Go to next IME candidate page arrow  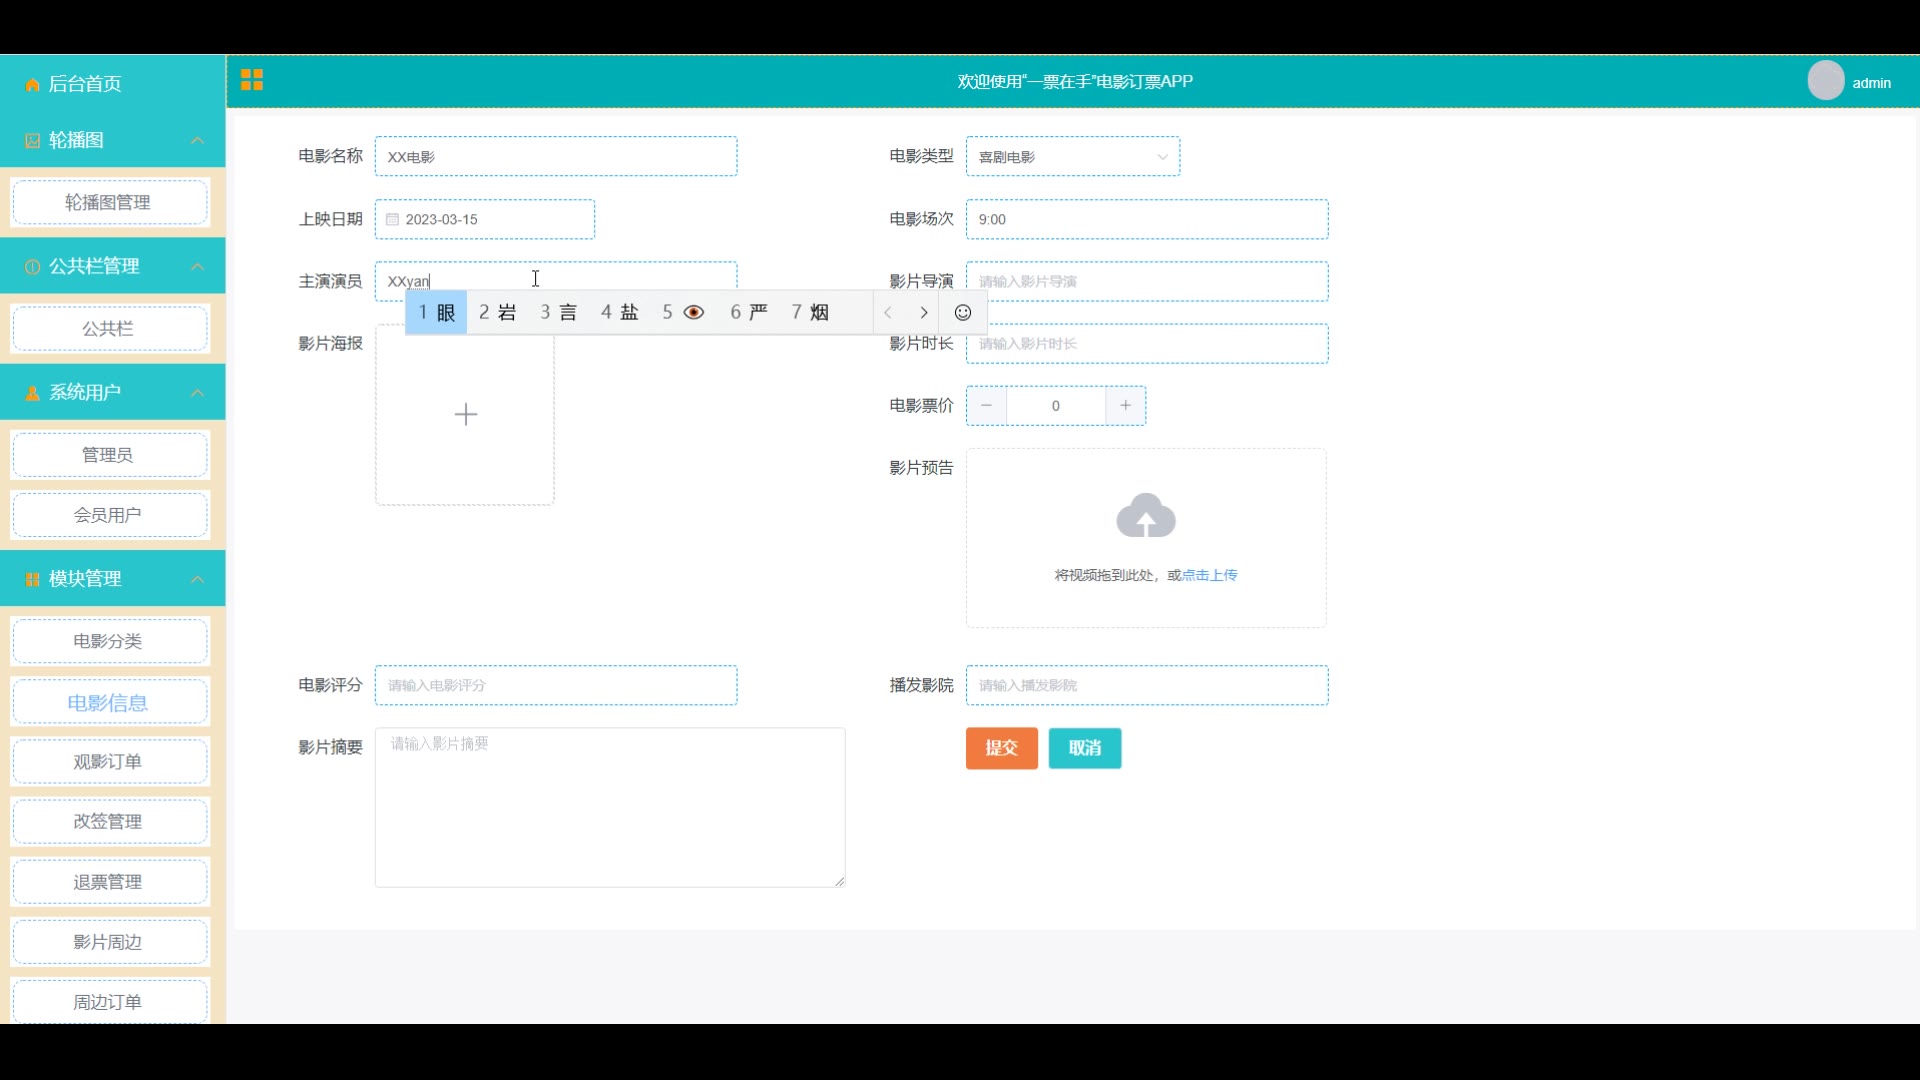pos(924,313)
